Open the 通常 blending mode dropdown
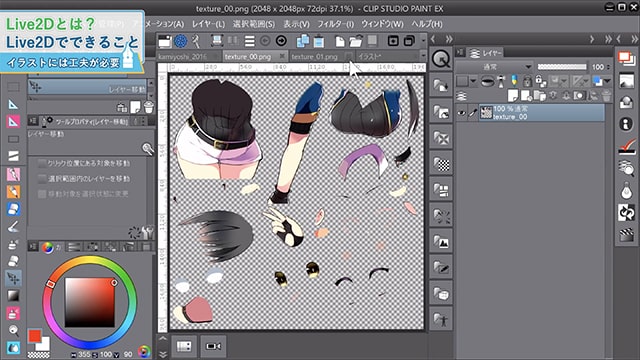Viewport: 640px width, 360px height. click(x=495, y=67)
